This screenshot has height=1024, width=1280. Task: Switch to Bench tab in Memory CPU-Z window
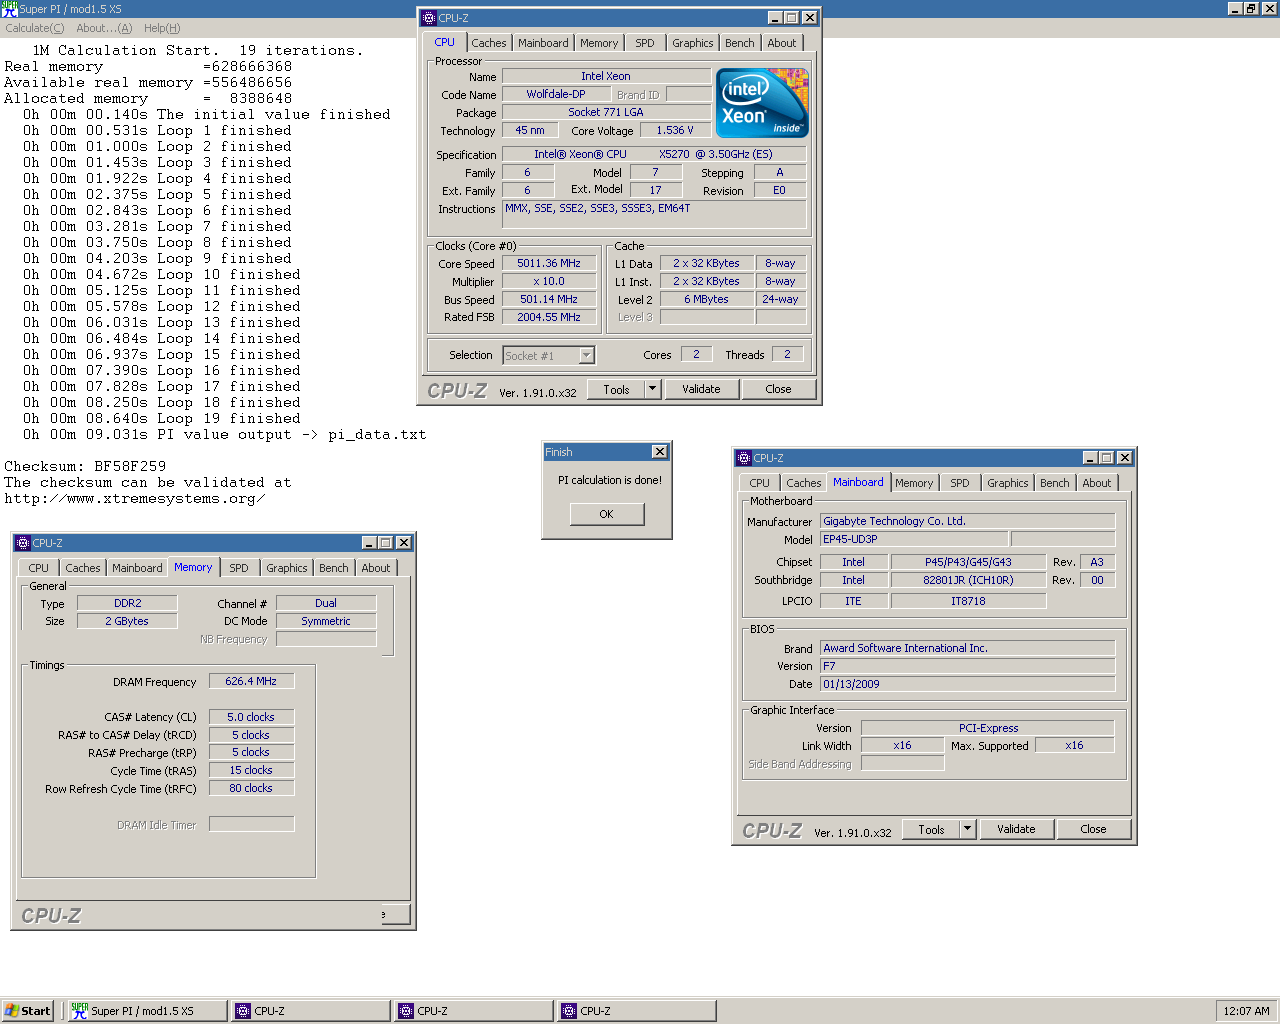[x=334, y=568]
